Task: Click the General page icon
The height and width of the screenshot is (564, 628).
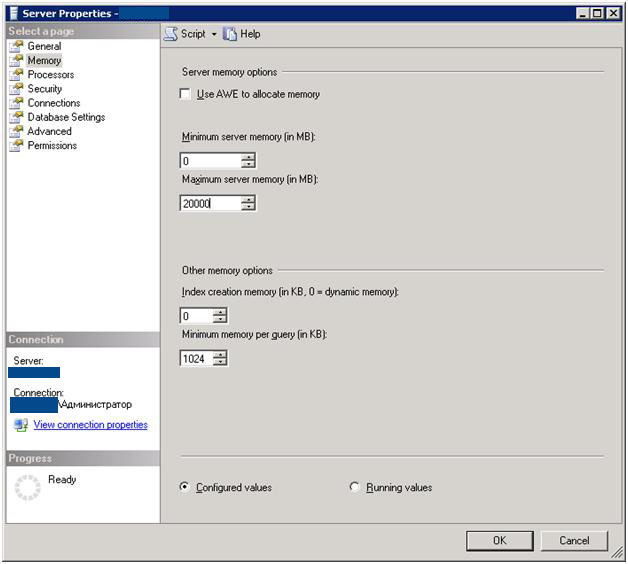Action: click(x=16, y=46)
